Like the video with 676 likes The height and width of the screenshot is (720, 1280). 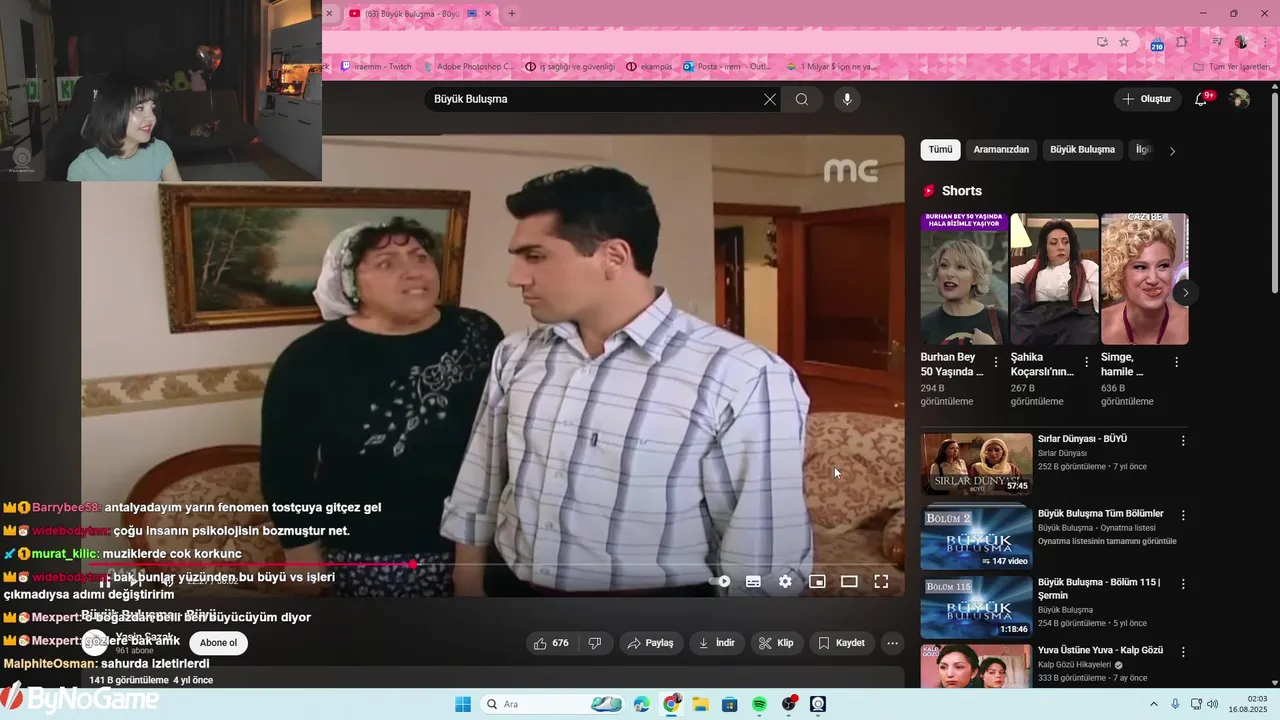(551, 643)
